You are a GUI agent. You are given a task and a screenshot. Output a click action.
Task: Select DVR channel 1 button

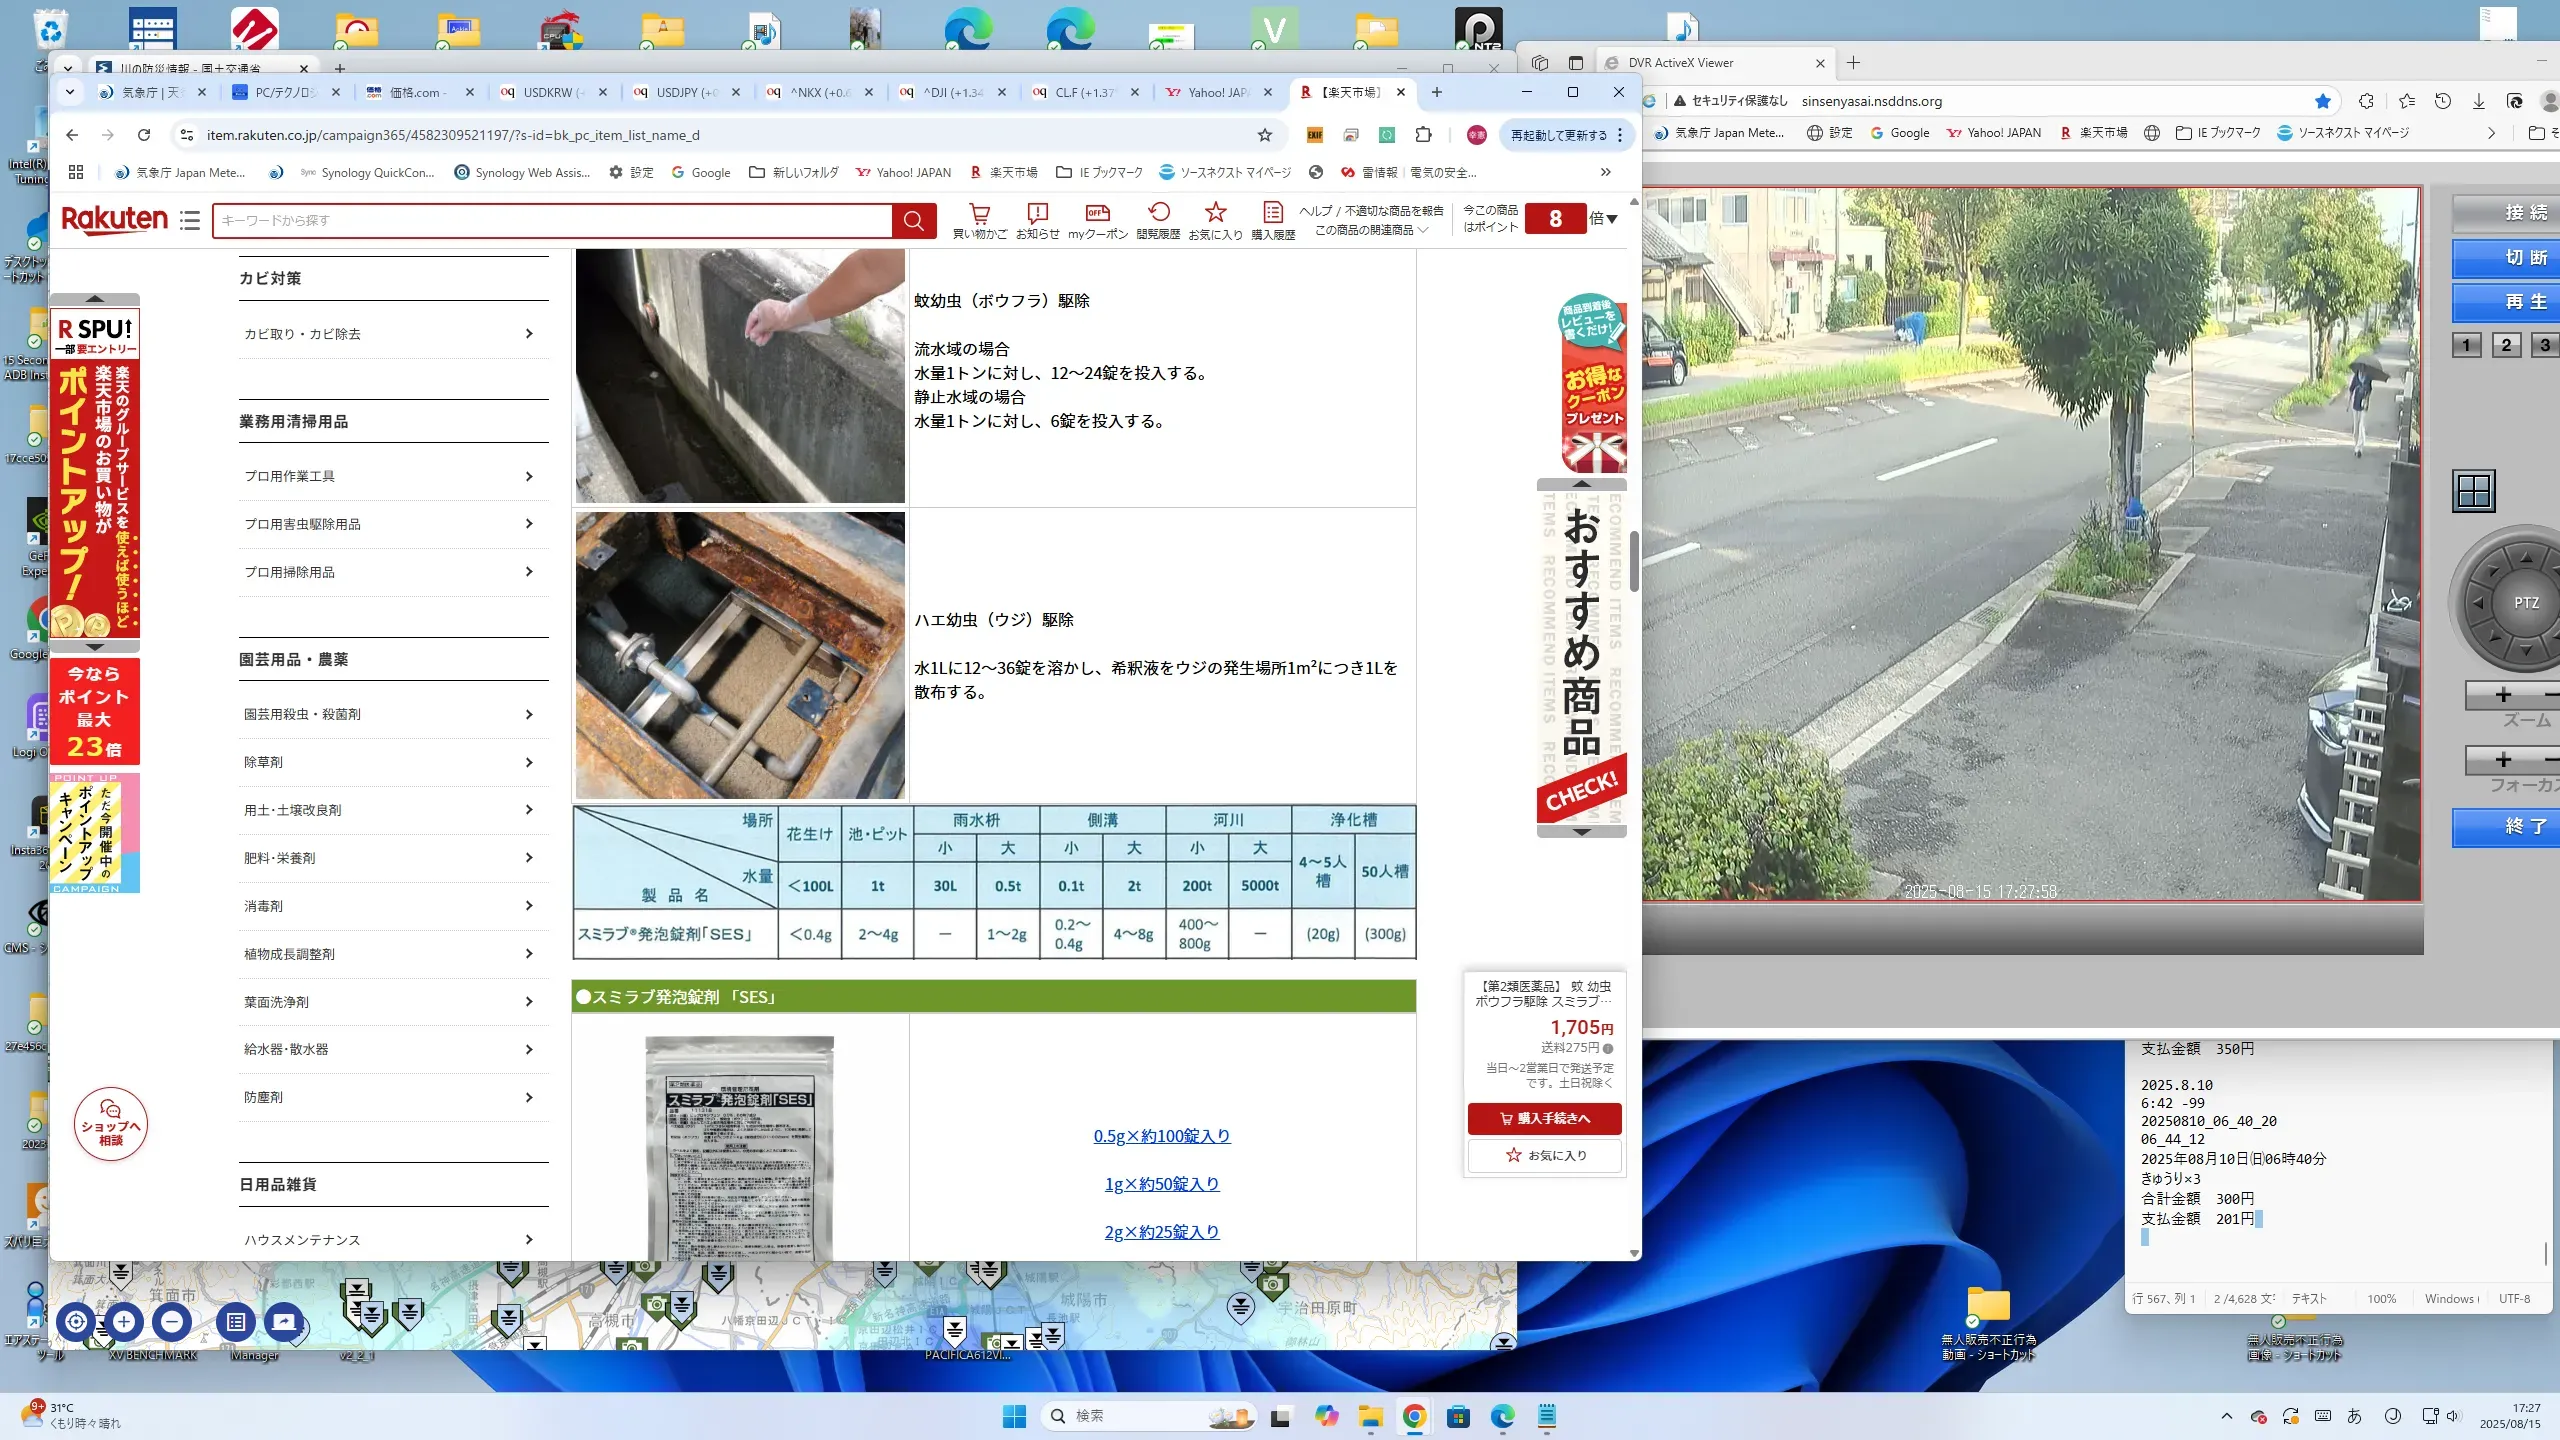pyautogui.click(x=2466, y=345)
